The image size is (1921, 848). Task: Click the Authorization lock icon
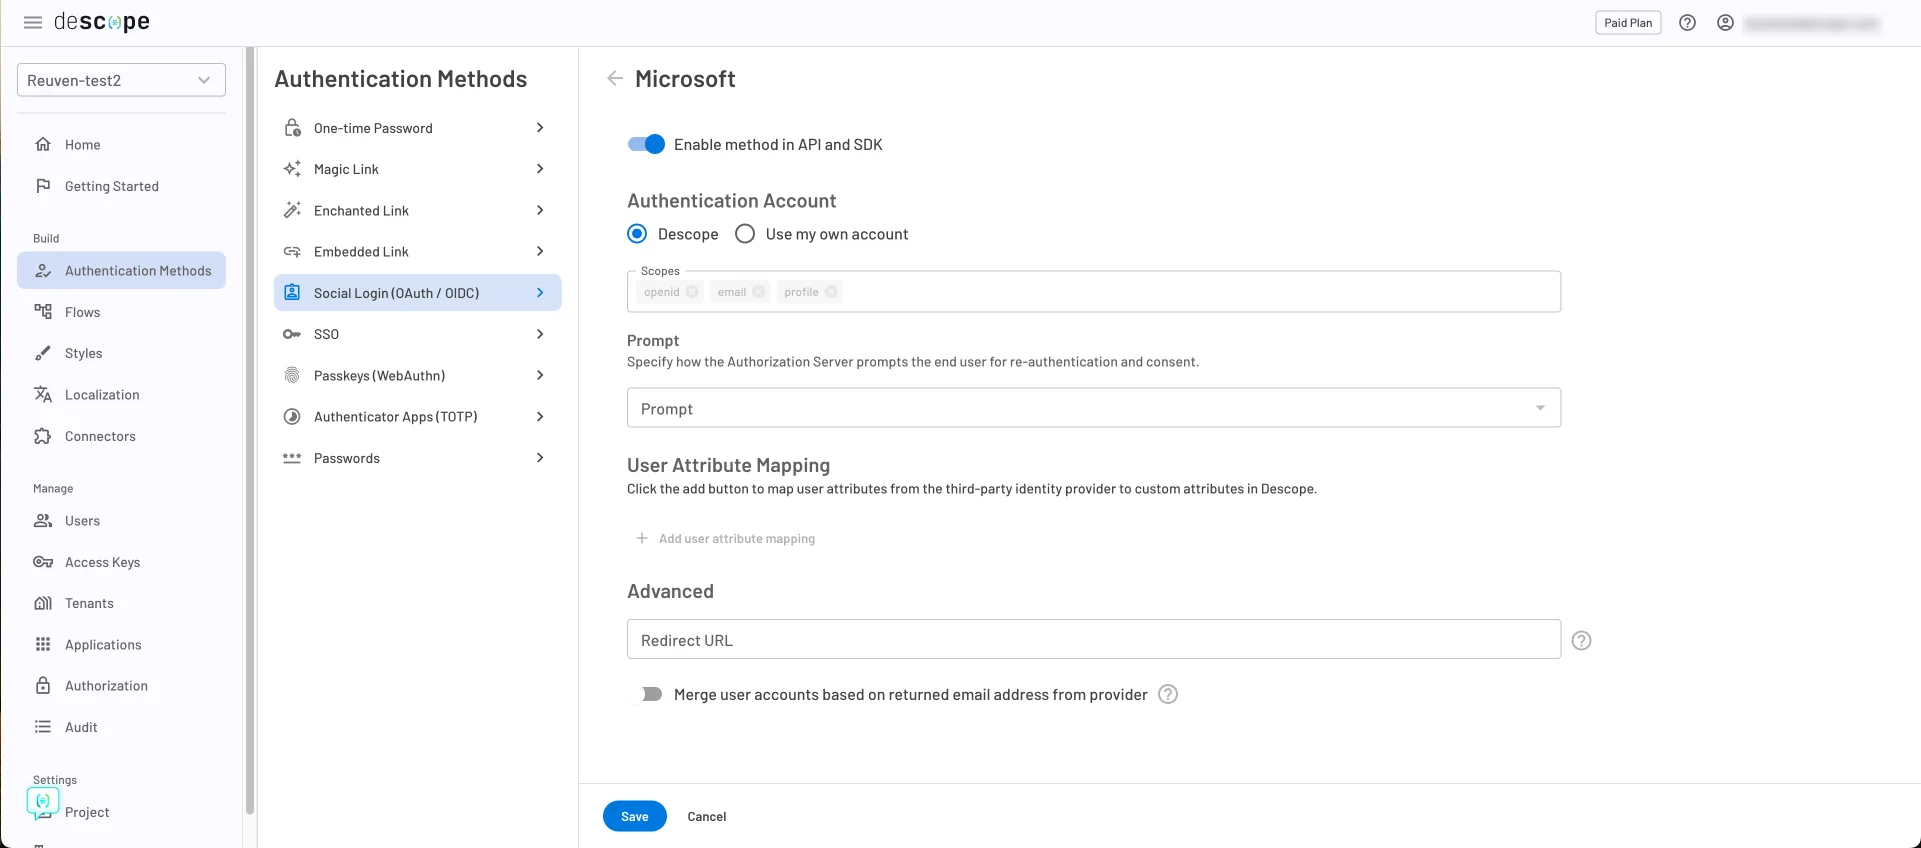43,685
